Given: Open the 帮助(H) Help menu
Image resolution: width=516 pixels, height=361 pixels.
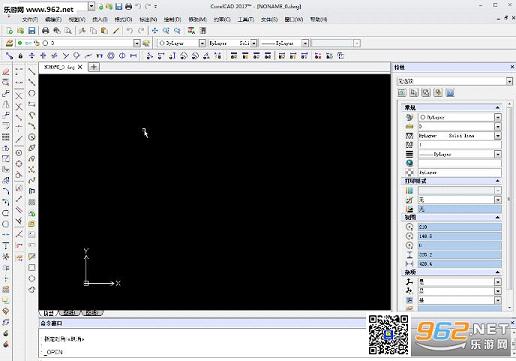Looking at the screenshot, I should pyautogui.click(x=318, y=20).
